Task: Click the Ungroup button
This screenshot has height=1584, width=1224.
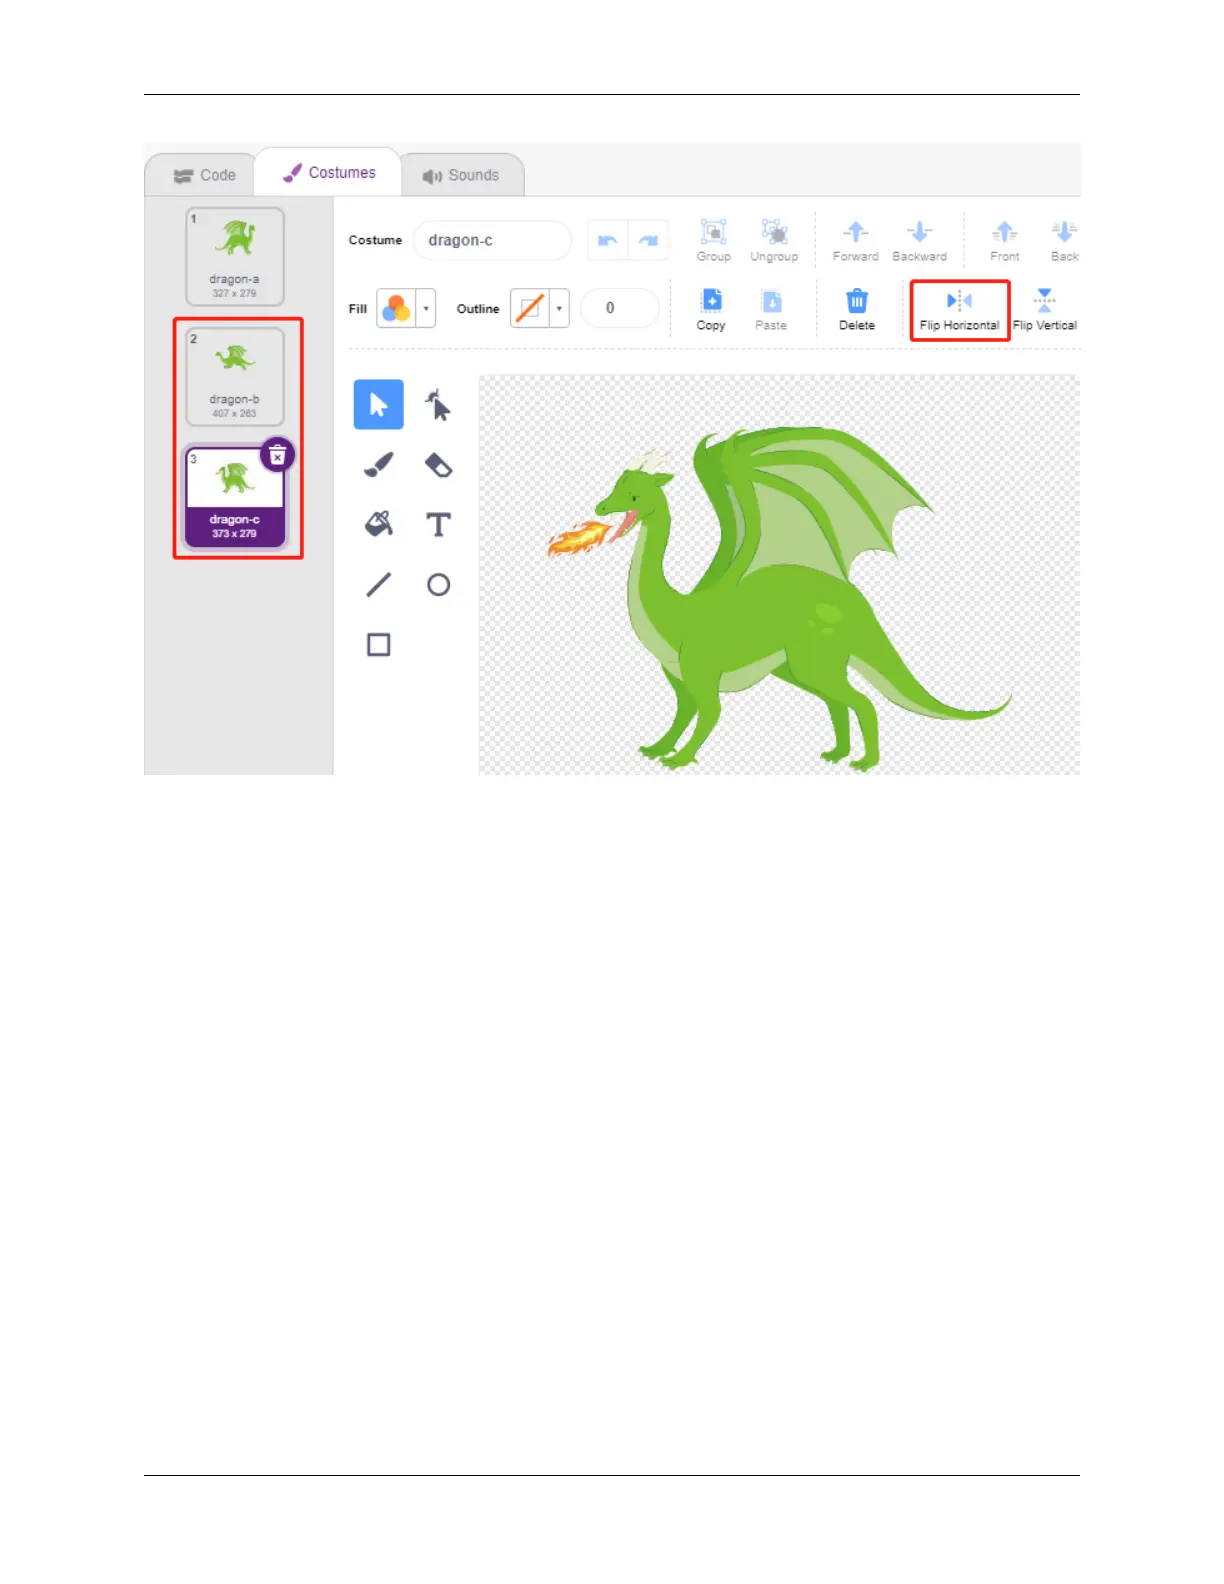Action: pyautogui.click(x=774, y=241)
